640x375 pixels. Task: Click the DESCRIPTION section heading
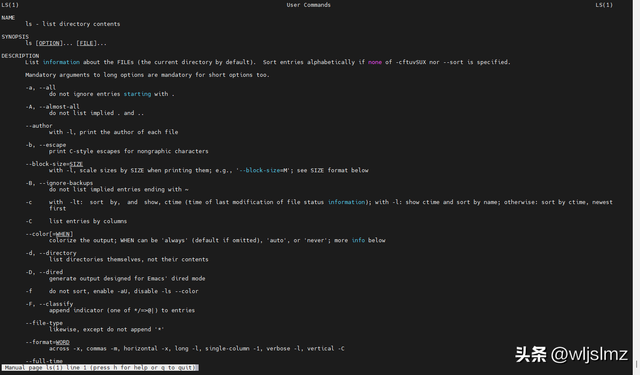[20, 56]
